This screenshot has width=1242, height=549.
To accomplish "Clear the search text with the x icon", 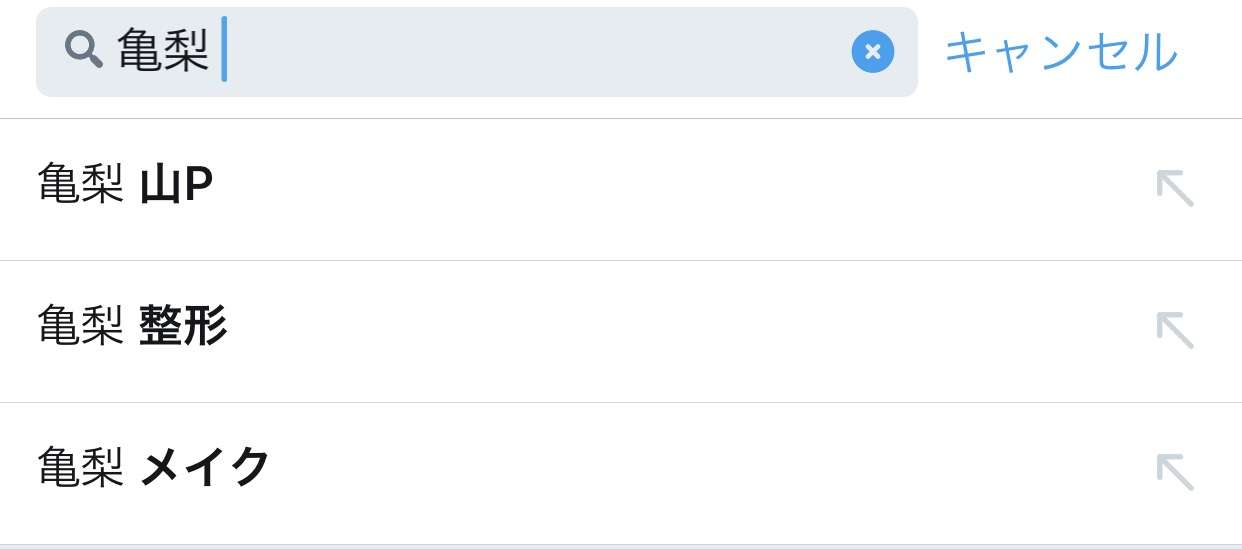I will tap(872, 52).
